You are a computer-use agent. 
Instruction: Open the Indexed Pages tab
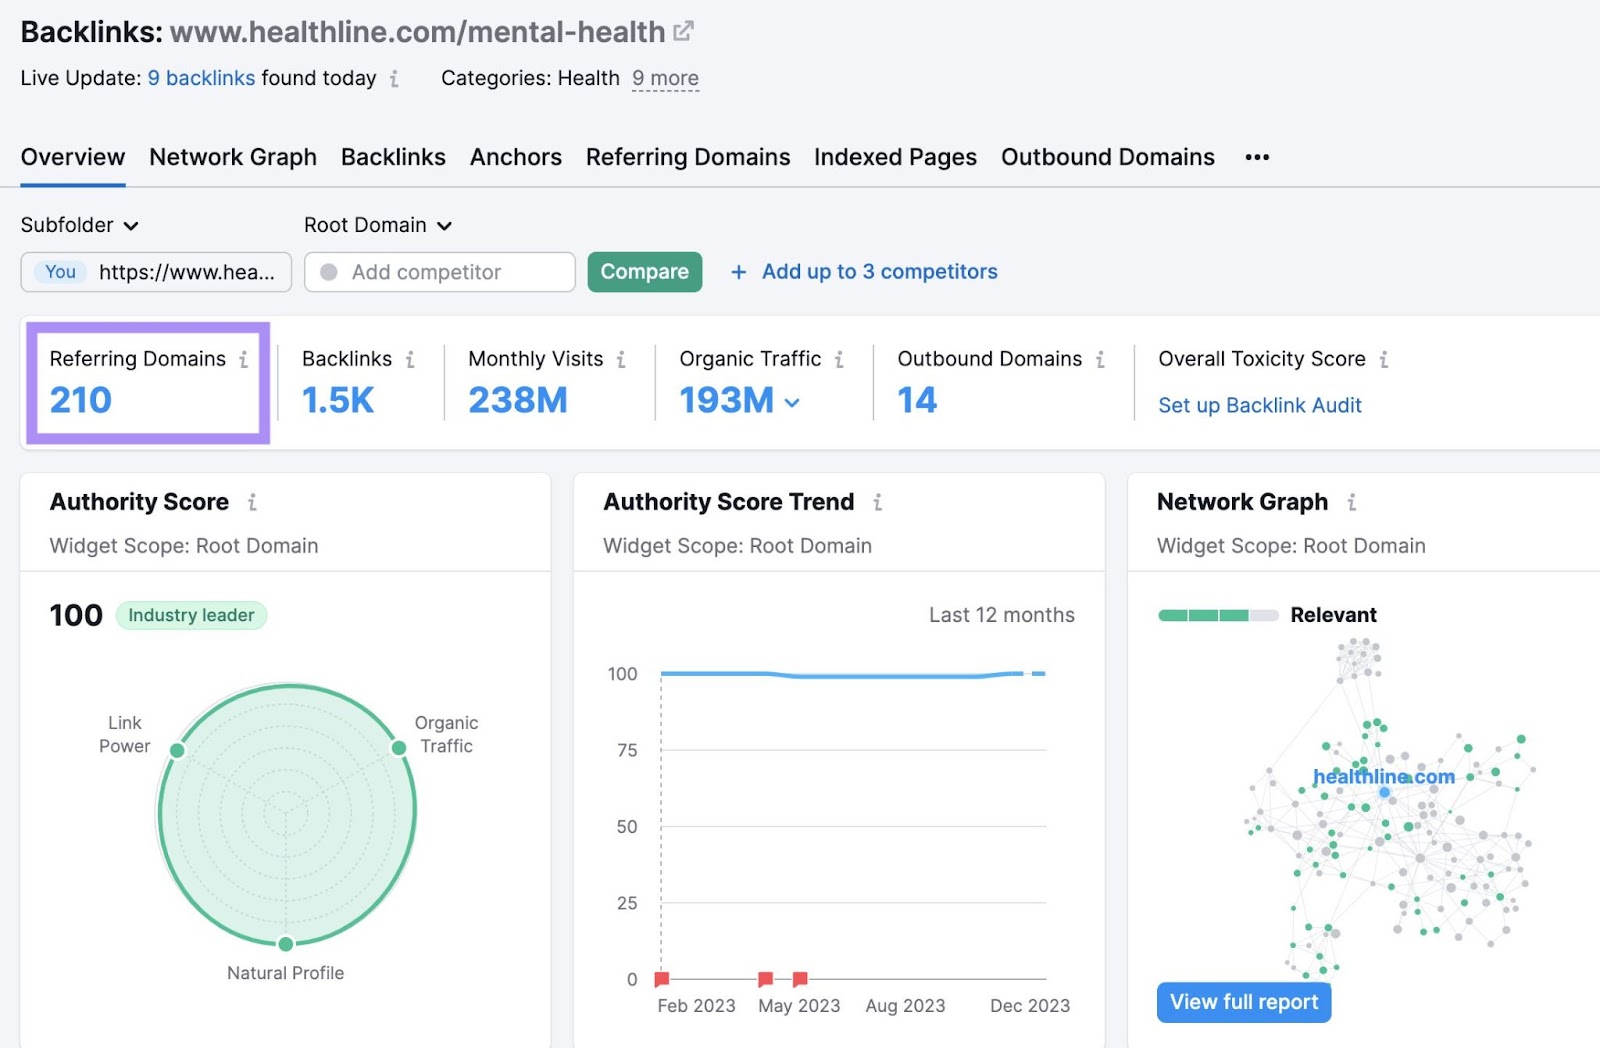coord(895,157)
